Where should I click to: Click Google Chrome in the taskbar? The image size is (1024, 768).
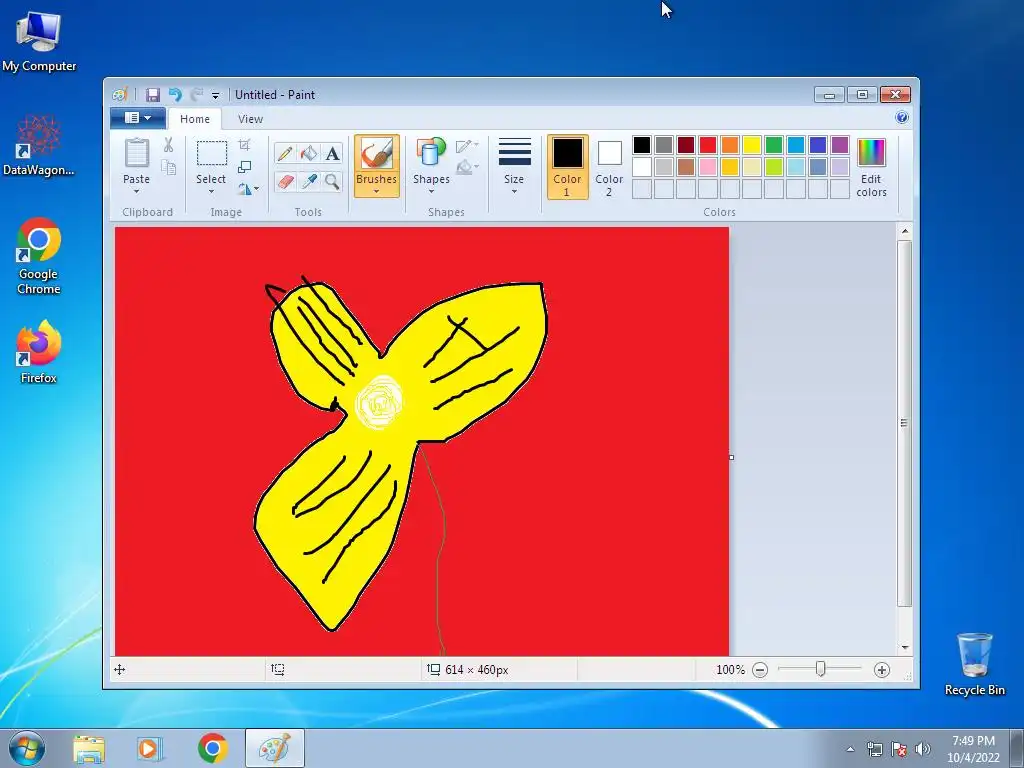pos(212,749)
